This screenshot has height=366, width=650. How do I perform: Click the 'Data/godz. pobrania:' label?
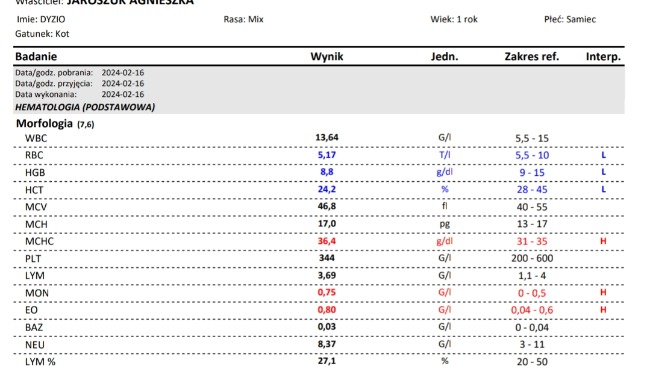[54, 73]
